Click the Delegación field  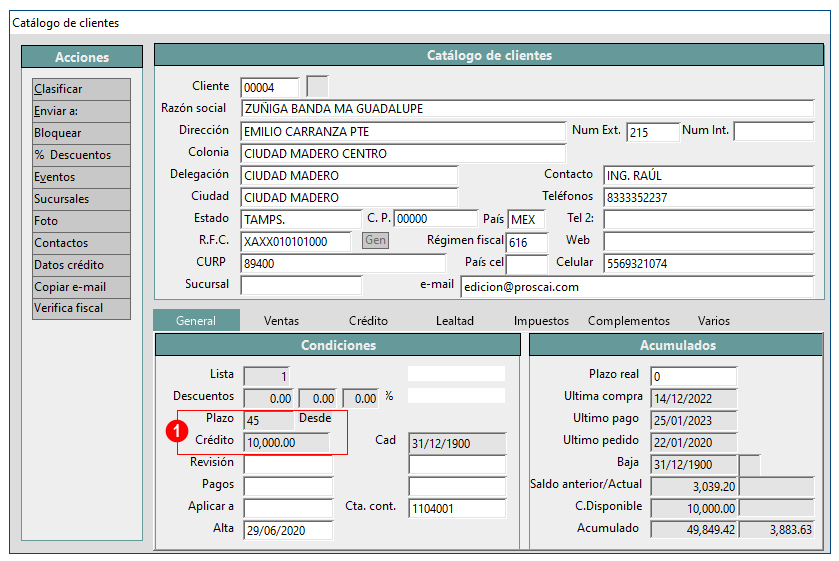tap(349, 176)
